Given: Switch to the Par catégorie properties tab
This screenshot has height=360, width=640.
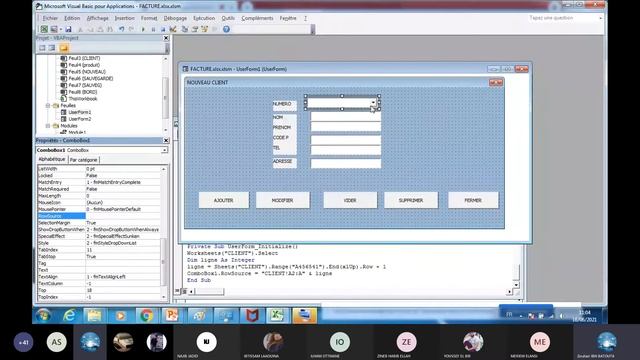Looking at the screenshot, I should click(x=83, y=160).
